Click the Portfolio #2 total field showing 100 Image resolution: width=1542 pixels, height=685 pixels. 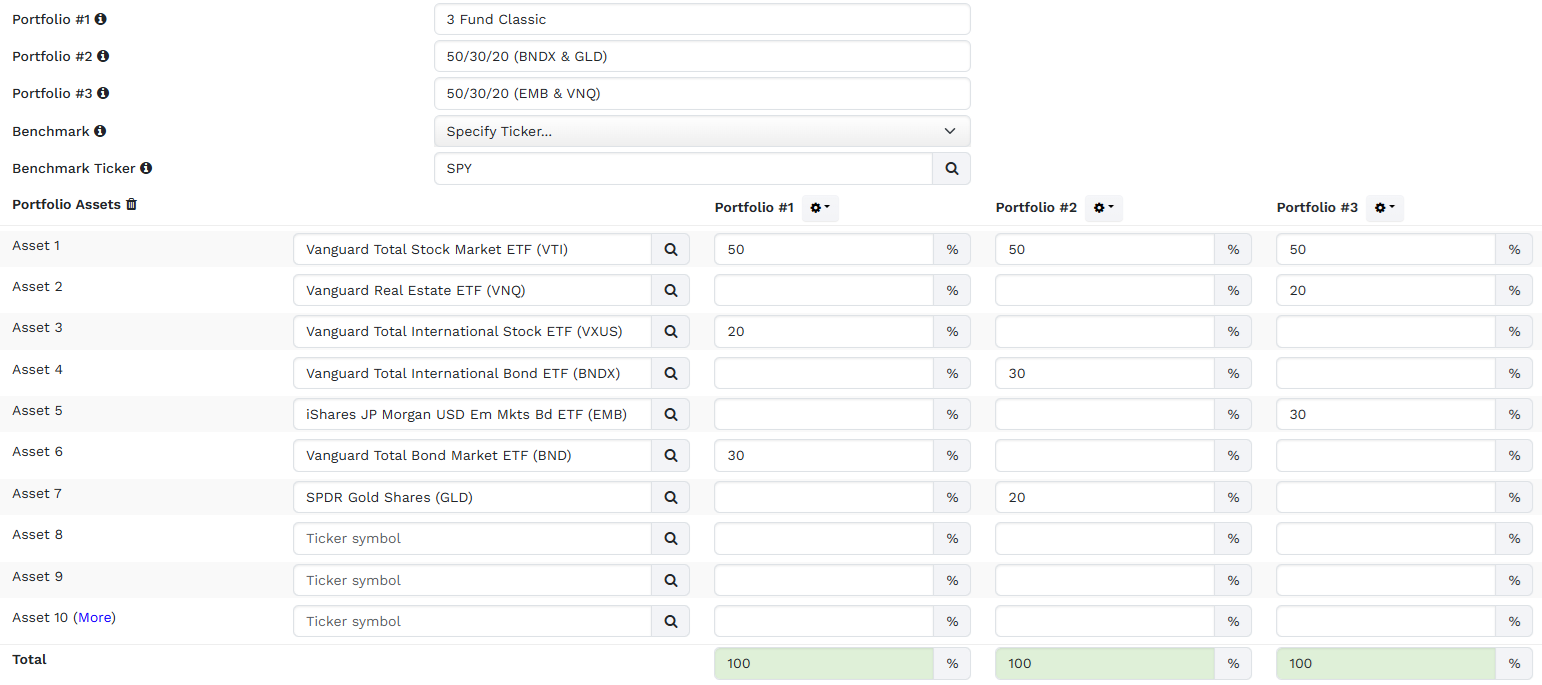[x=1105, y=663]
